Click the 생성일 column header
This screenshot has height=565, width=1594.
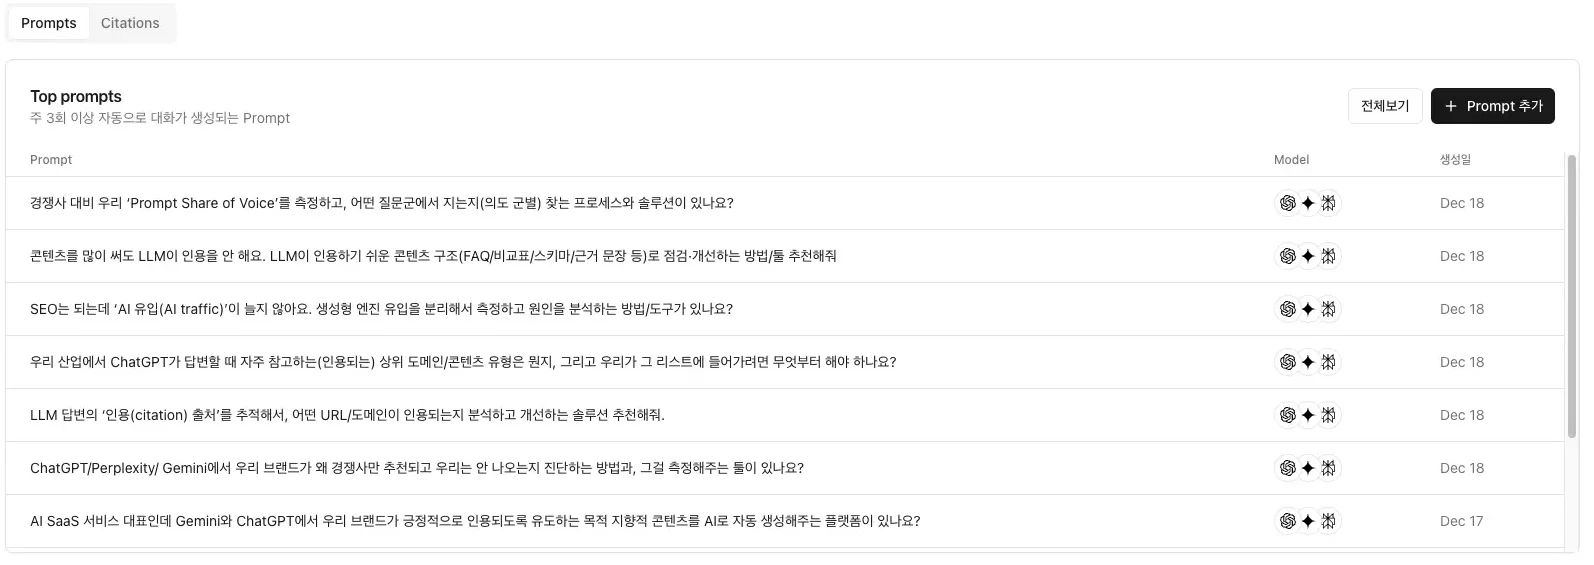pos(1455,160)
